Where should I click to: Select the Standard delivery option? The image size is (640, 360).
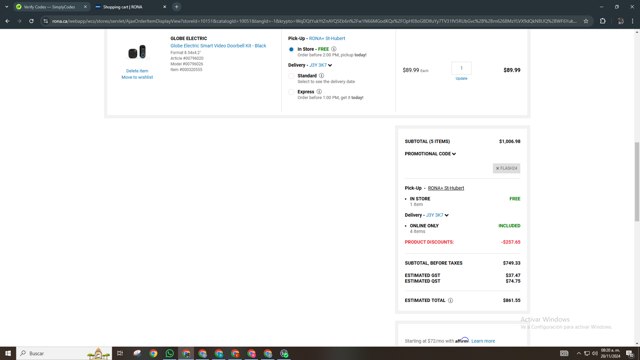point(291,76)
